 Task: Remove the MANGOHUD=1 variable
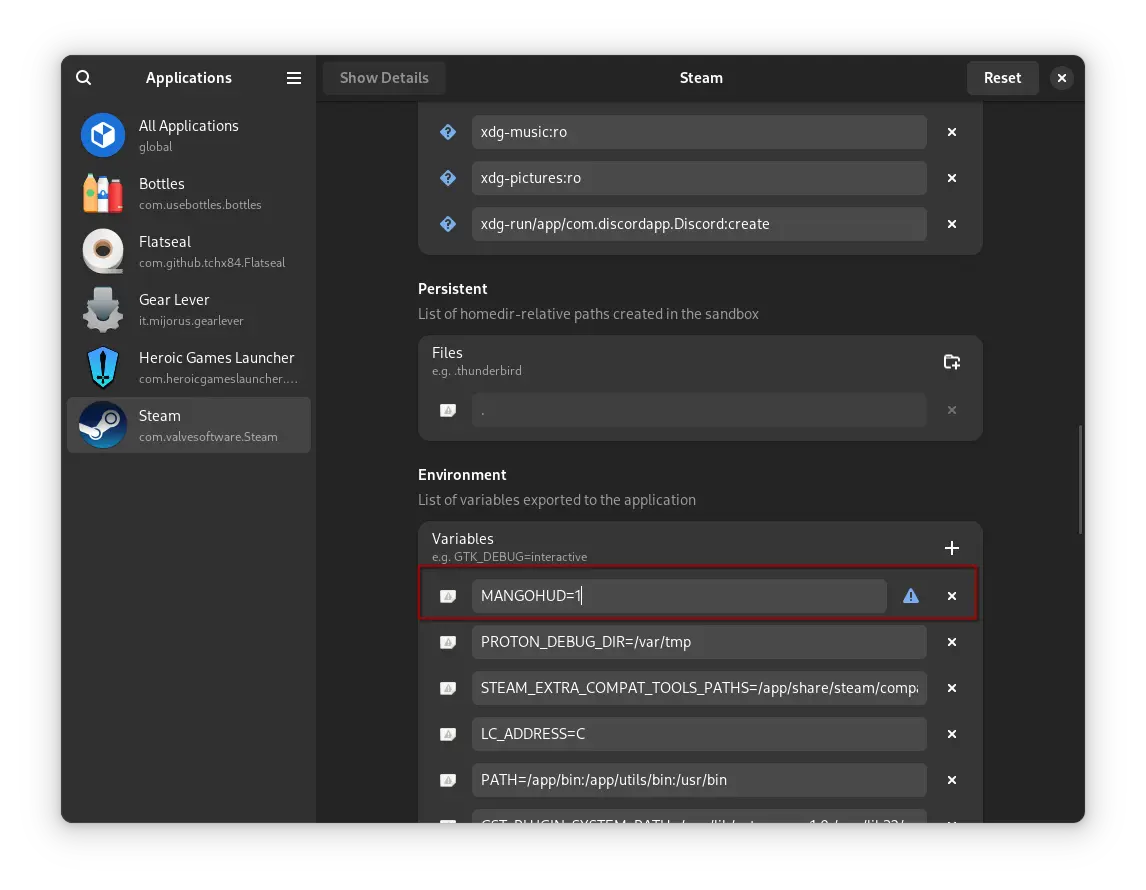(x=952, y=596)
